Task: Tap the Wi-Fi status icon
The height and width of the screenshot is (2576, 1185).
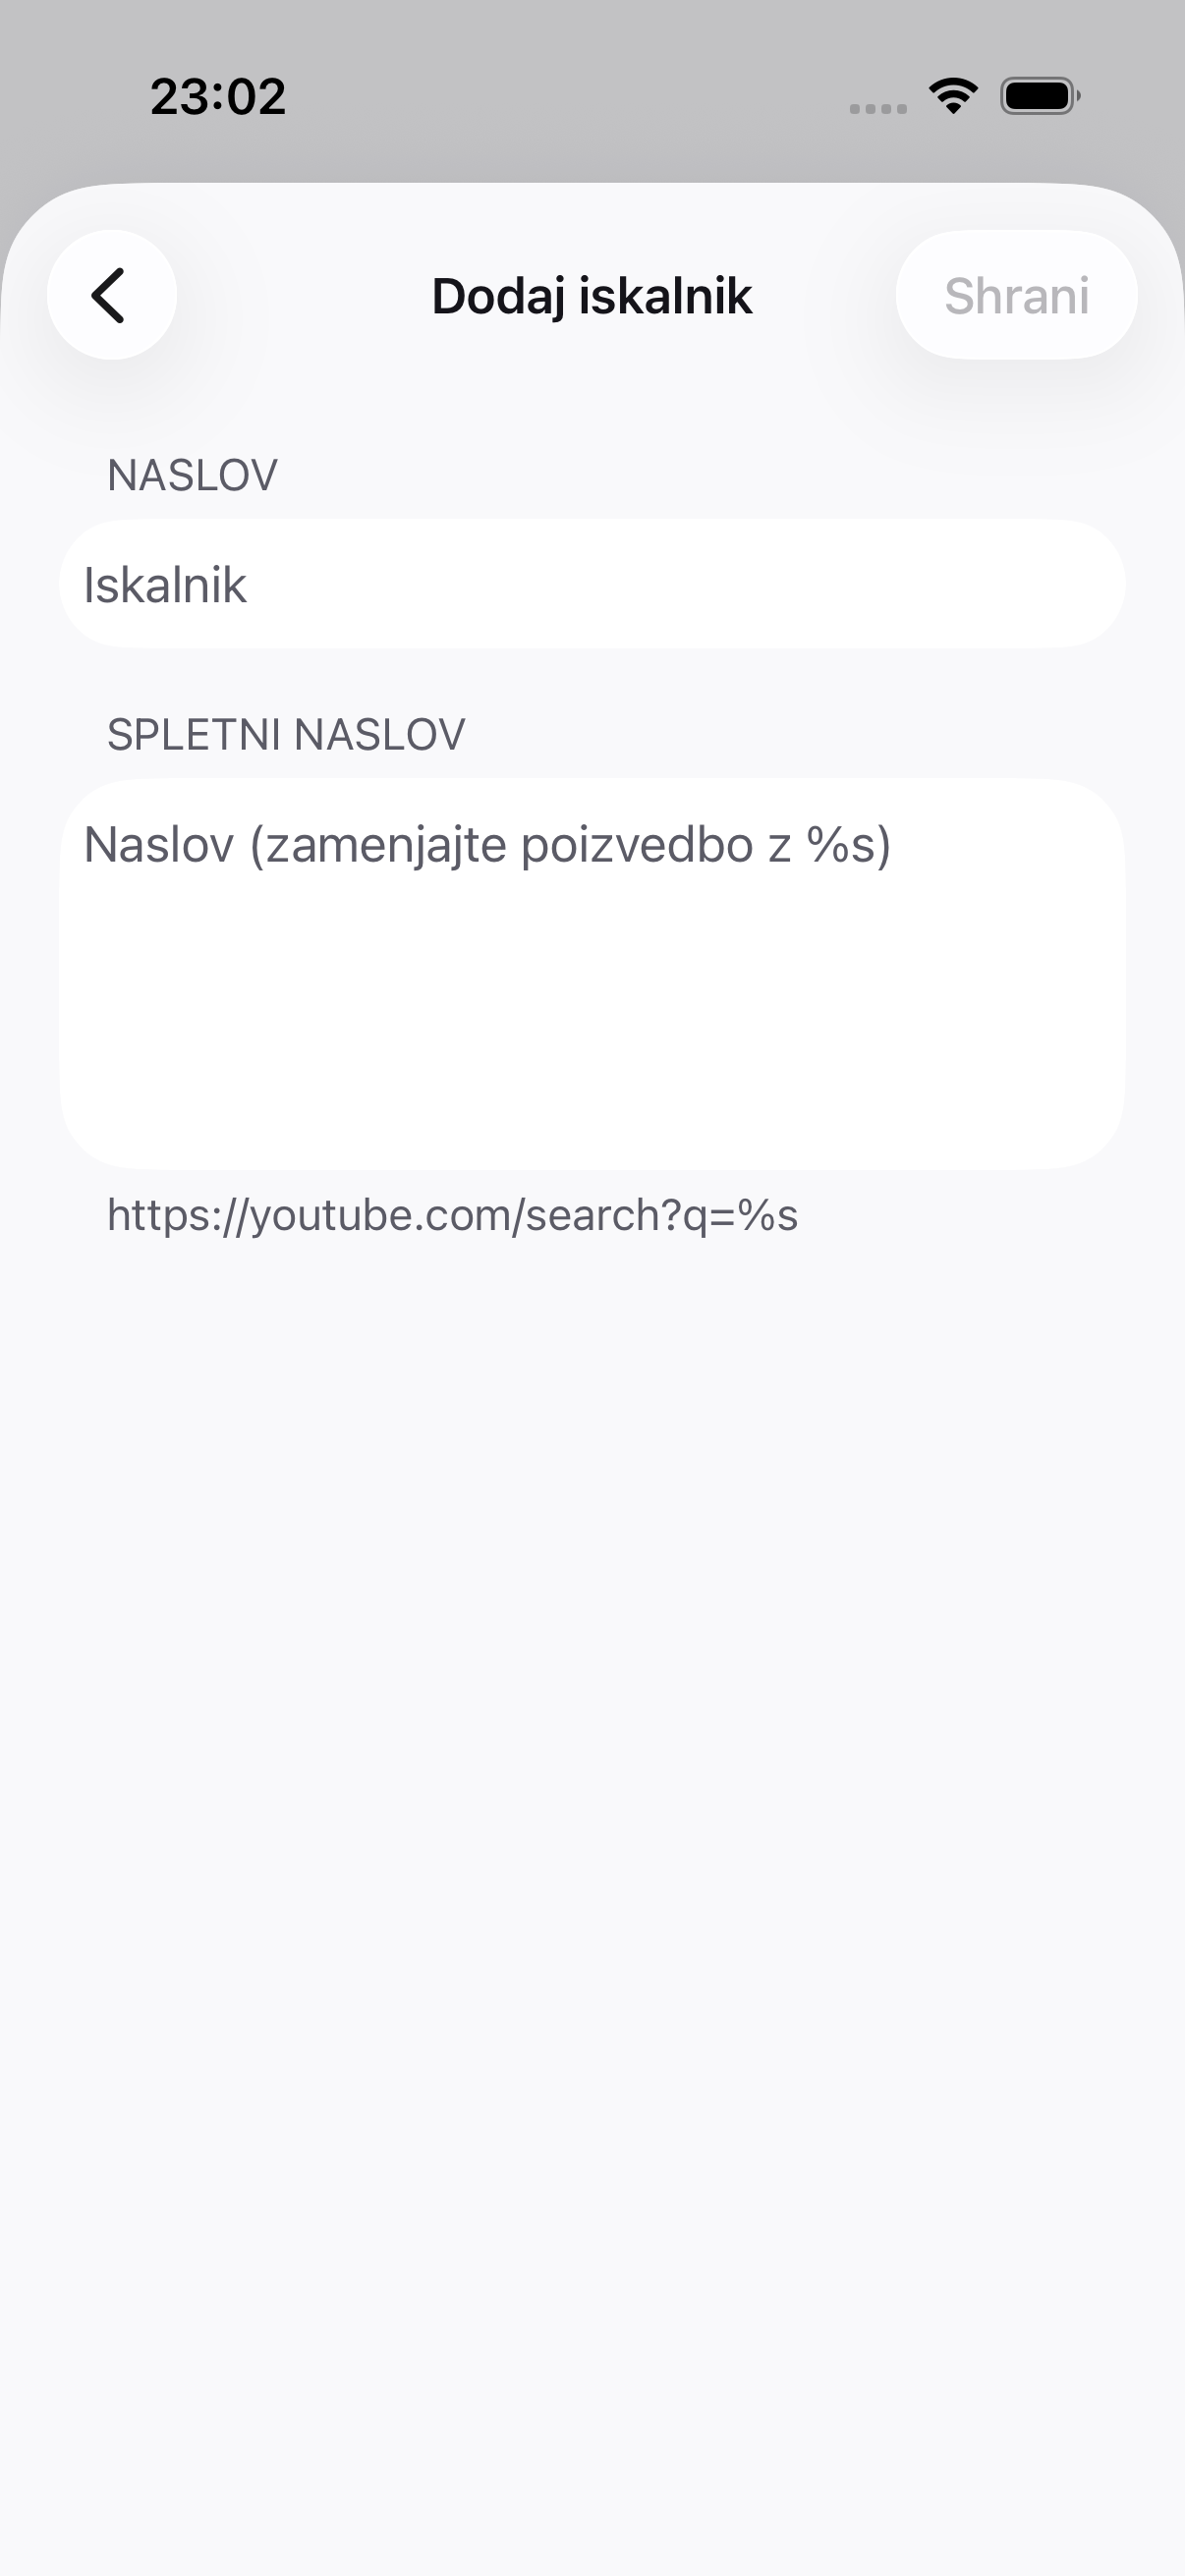Action: click(953, 96)
